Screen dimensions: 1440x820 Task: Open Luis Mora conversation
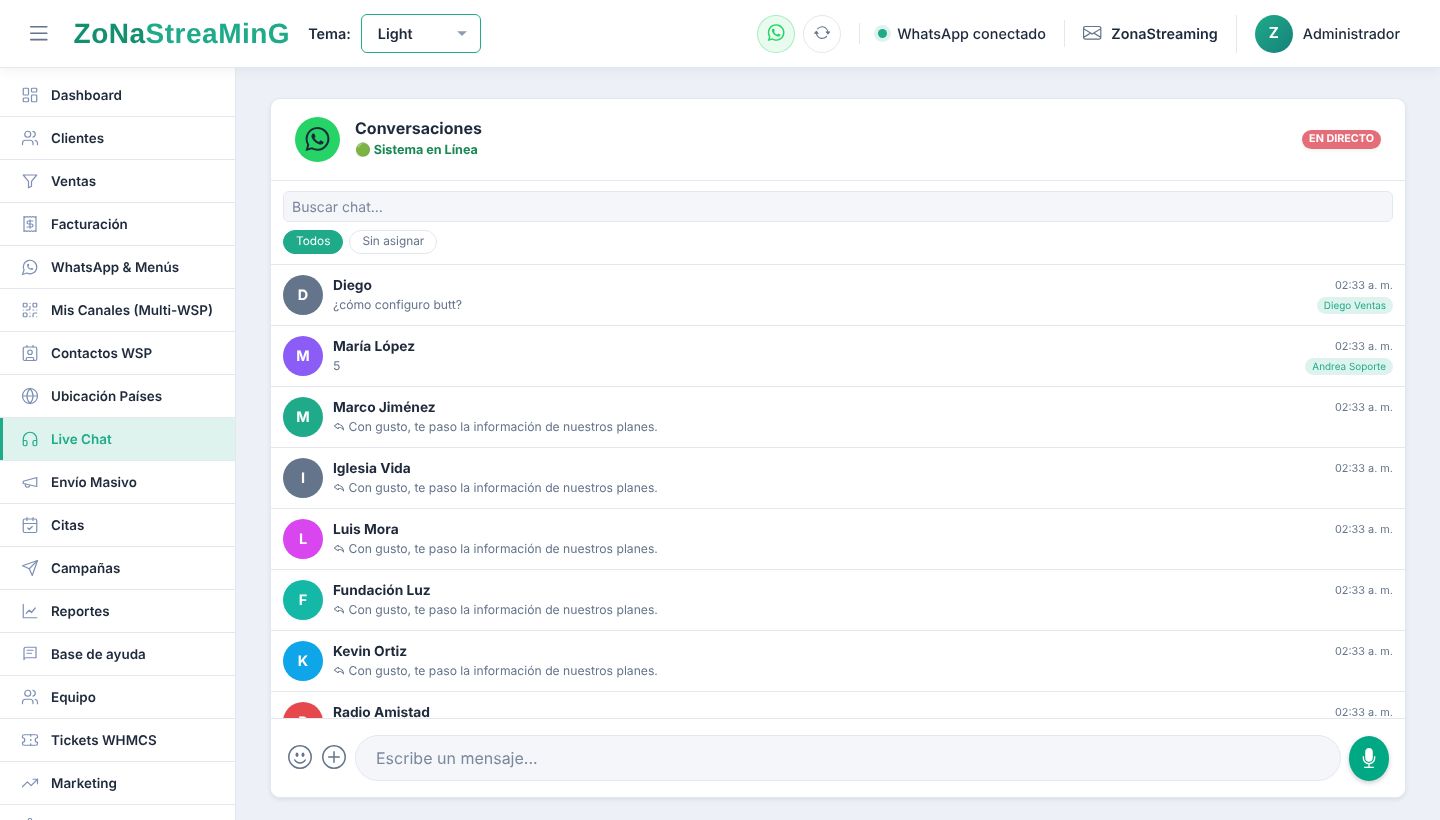pos(838,539)
